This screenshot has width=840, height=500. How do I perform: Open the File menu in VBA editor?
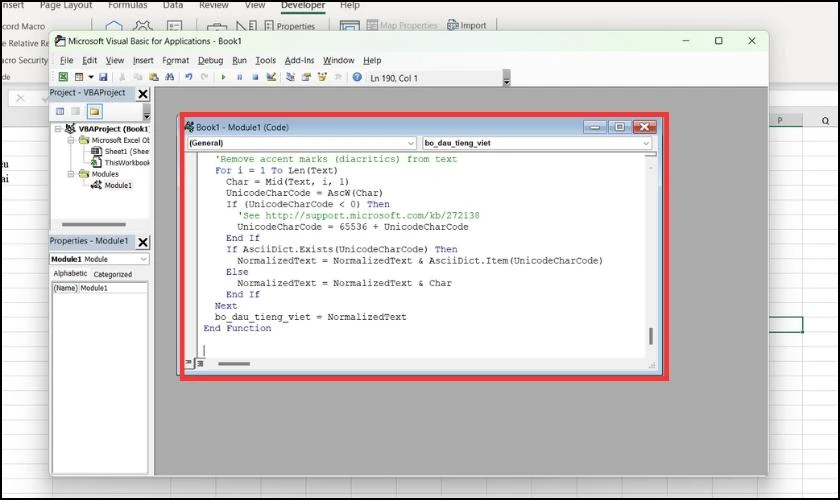click(x=66, y=61)
